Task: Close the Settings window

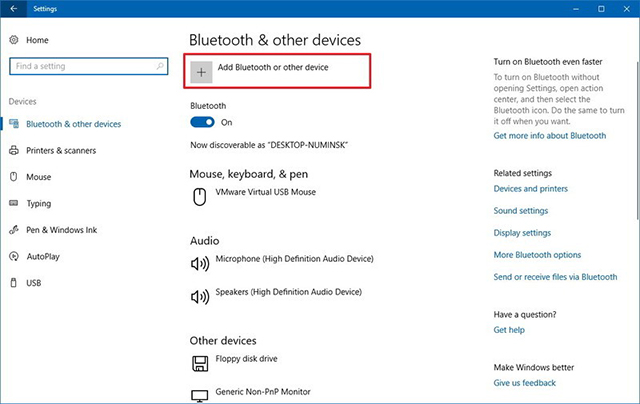Action: point(627,9)
